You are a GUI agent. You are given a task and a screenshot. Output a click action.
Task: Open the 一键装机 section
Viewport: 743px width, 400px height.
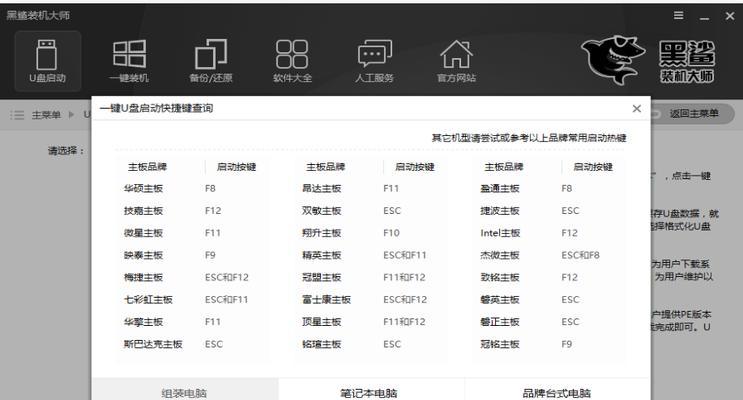tap(129, 61)
